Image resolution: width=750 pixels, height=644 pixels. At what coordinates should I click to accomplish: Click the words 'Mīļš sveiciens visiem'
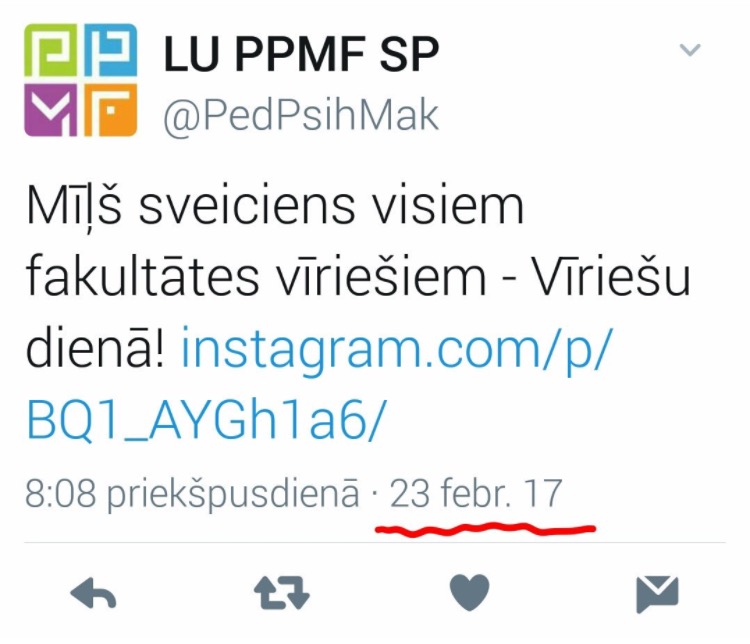pos(276,205)
